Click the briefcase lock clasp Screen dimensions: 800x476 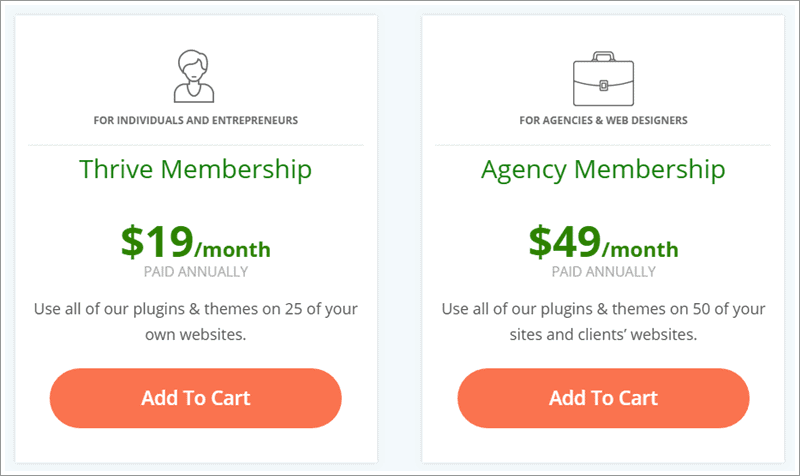(x=604, y=85)
